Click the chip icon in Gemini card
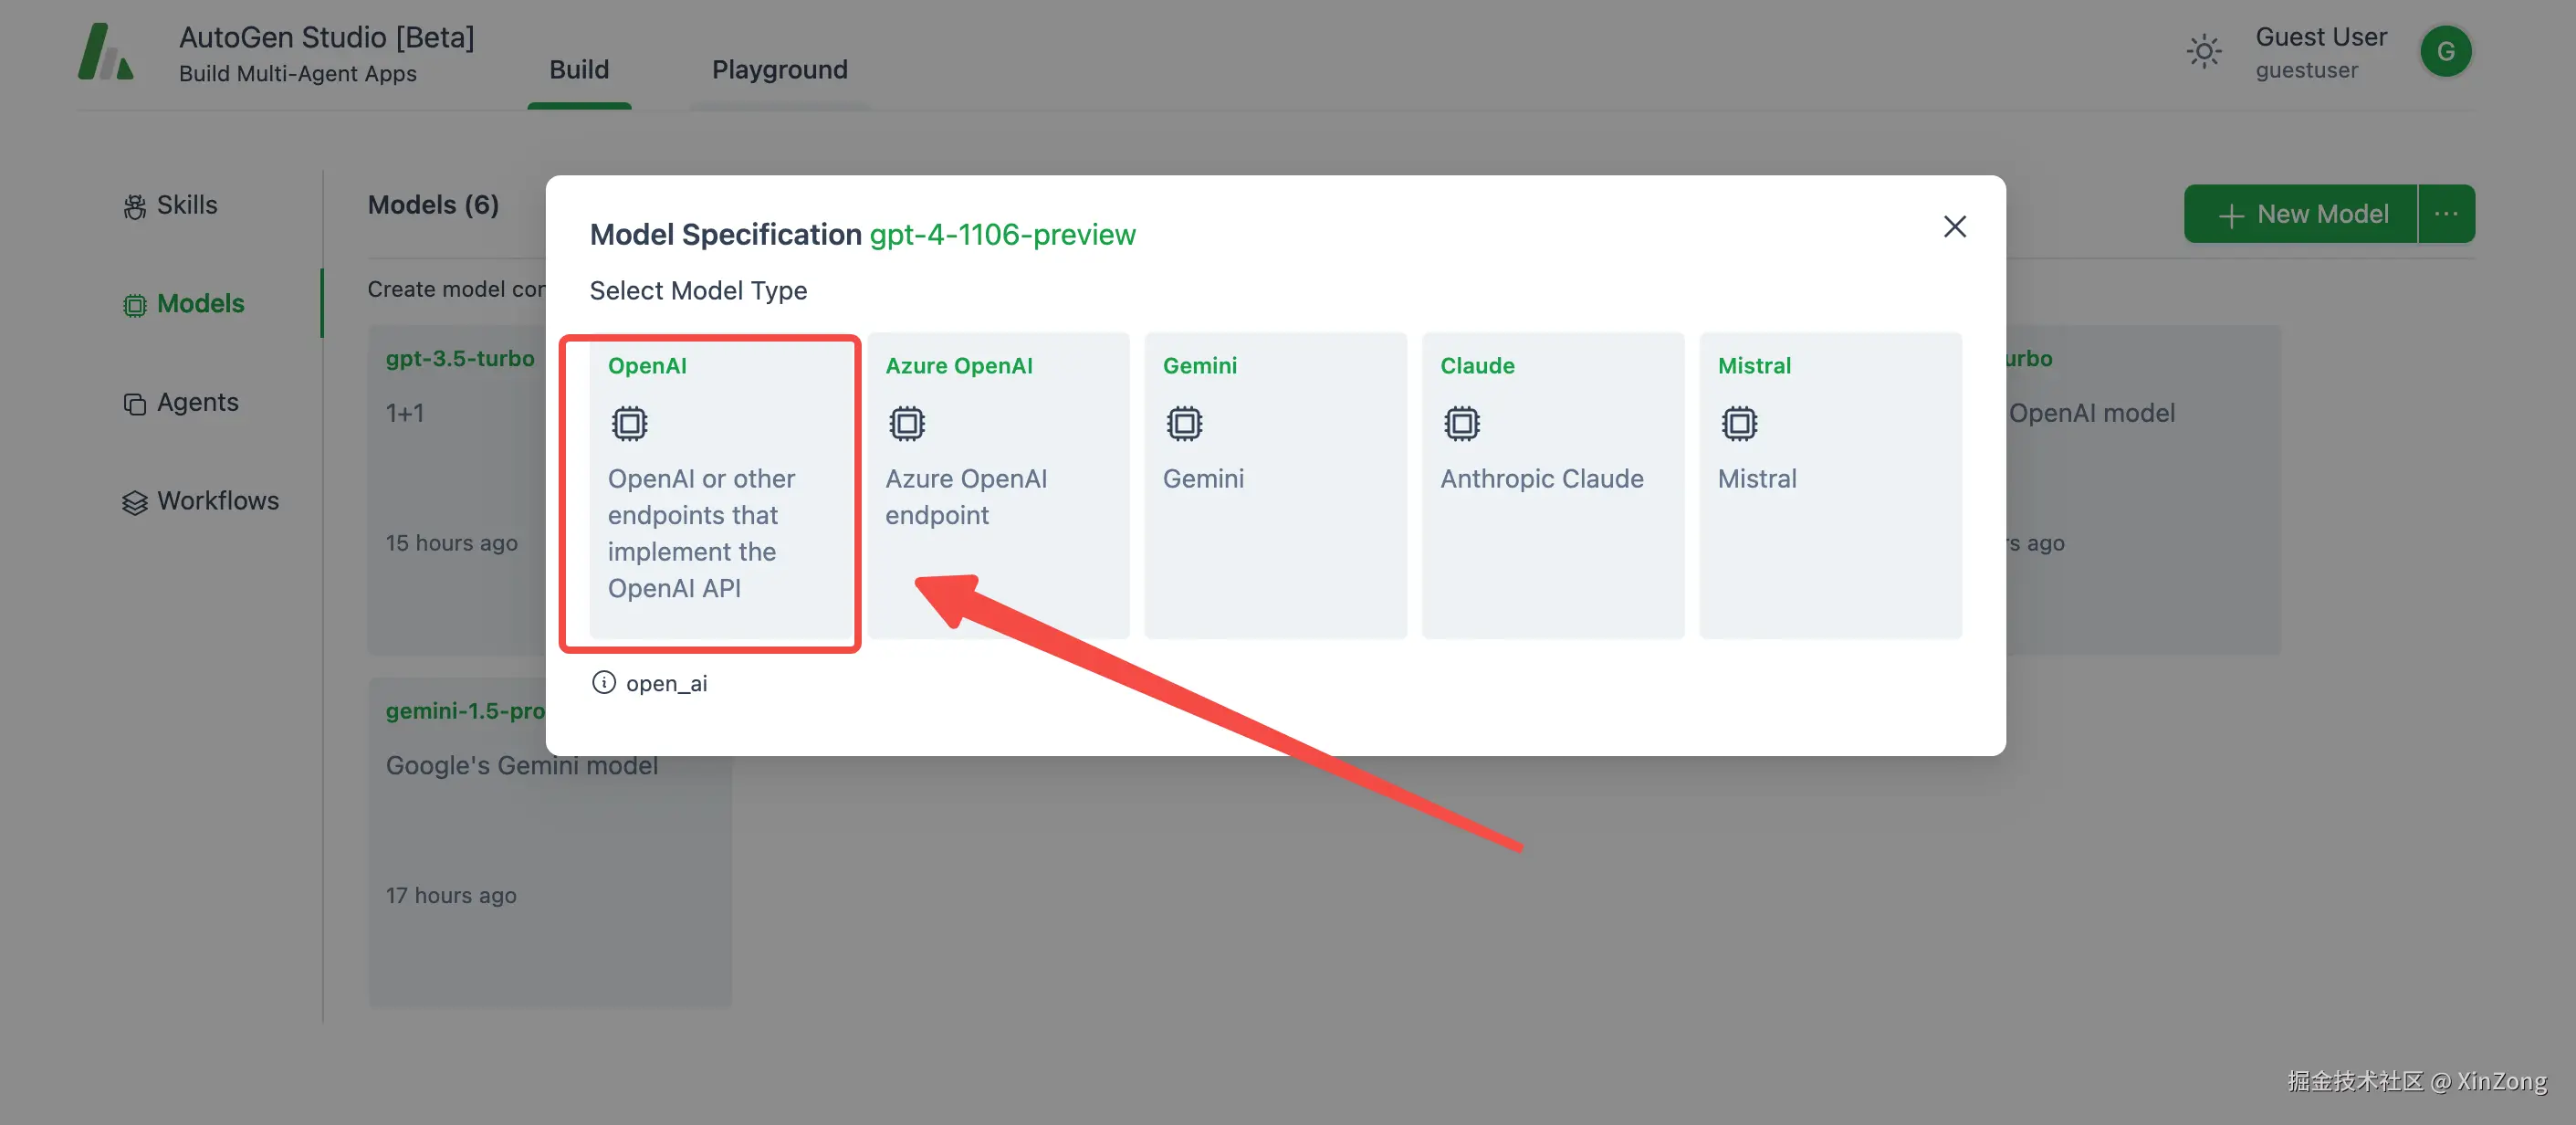This screenshot has width=2576, height=1125. click(x=1184, y=424)
